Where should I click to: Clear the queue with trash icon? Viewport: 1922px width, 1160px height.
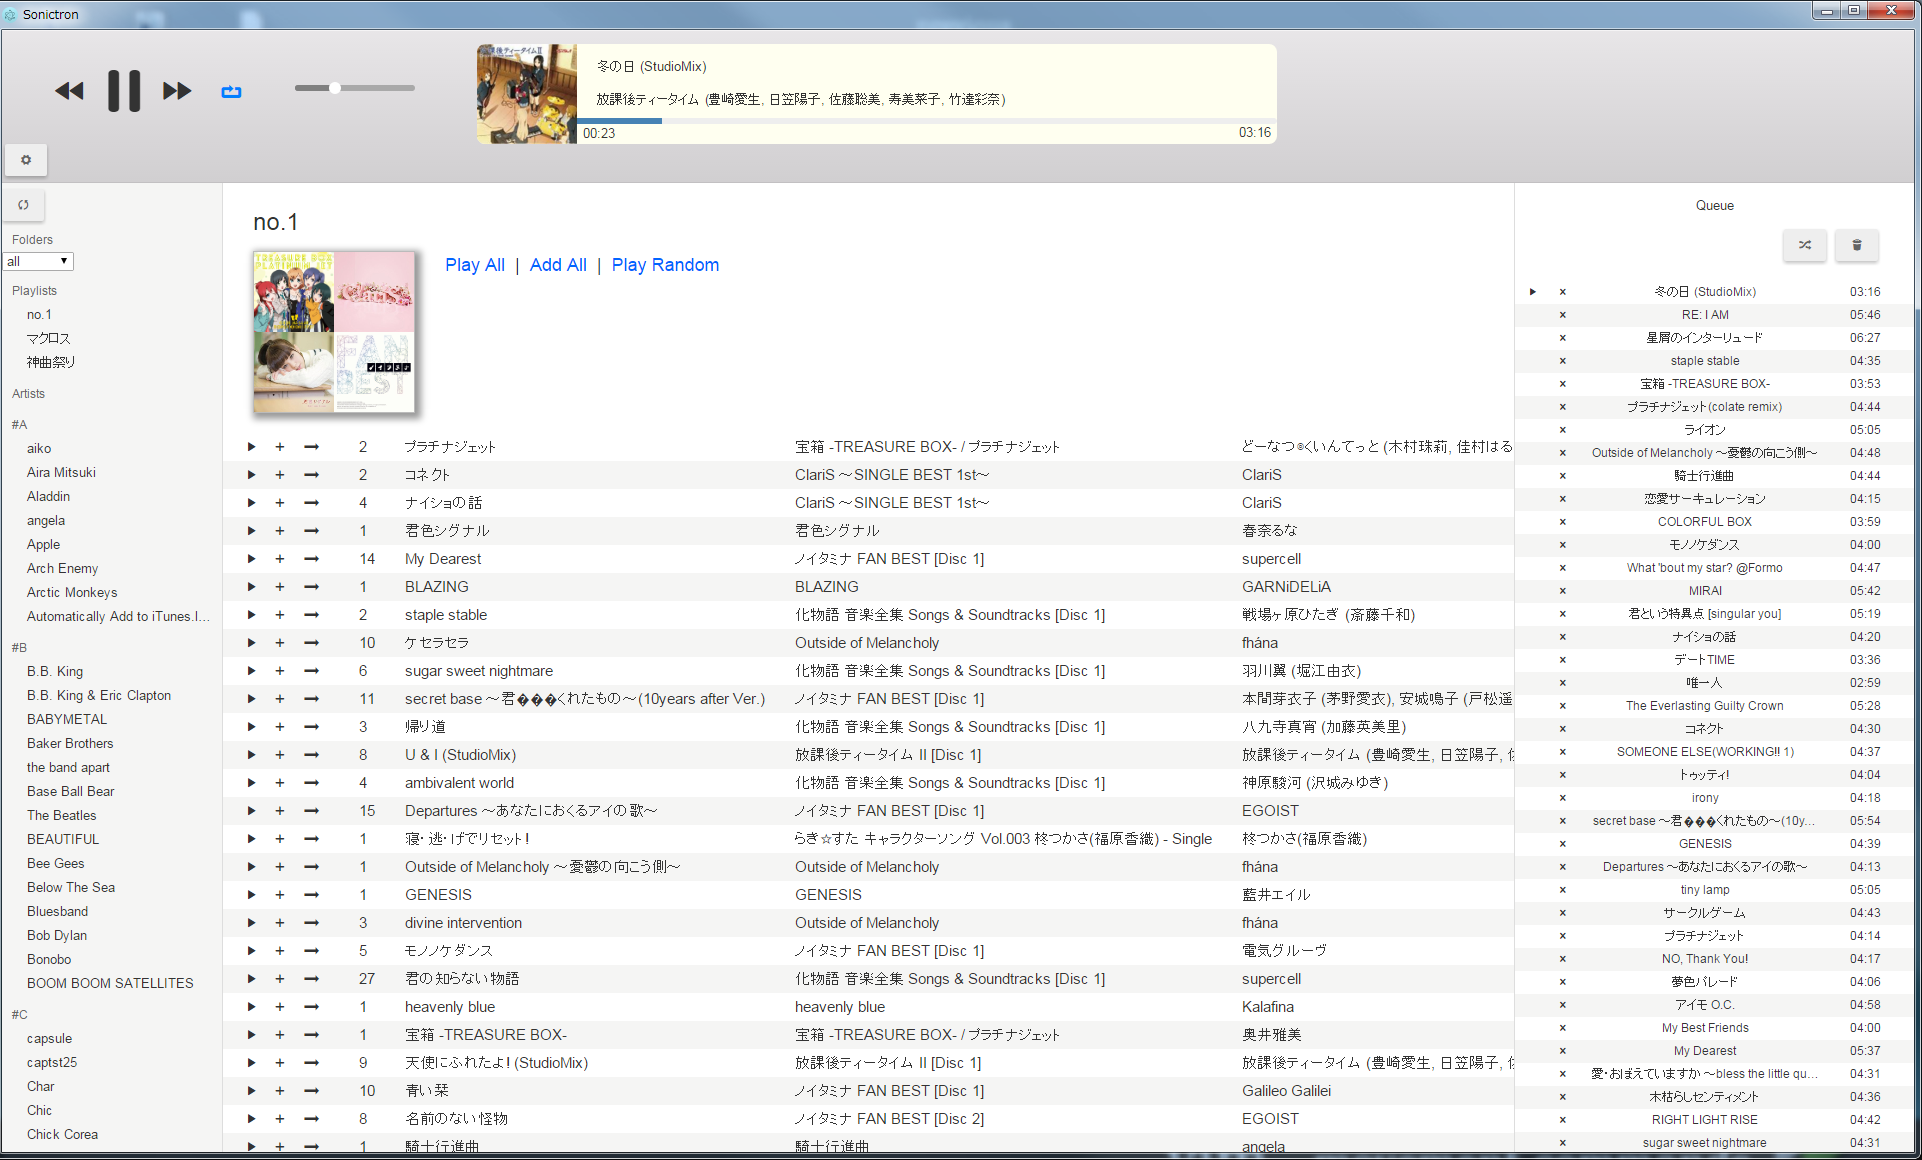(x=1857, y=245)
